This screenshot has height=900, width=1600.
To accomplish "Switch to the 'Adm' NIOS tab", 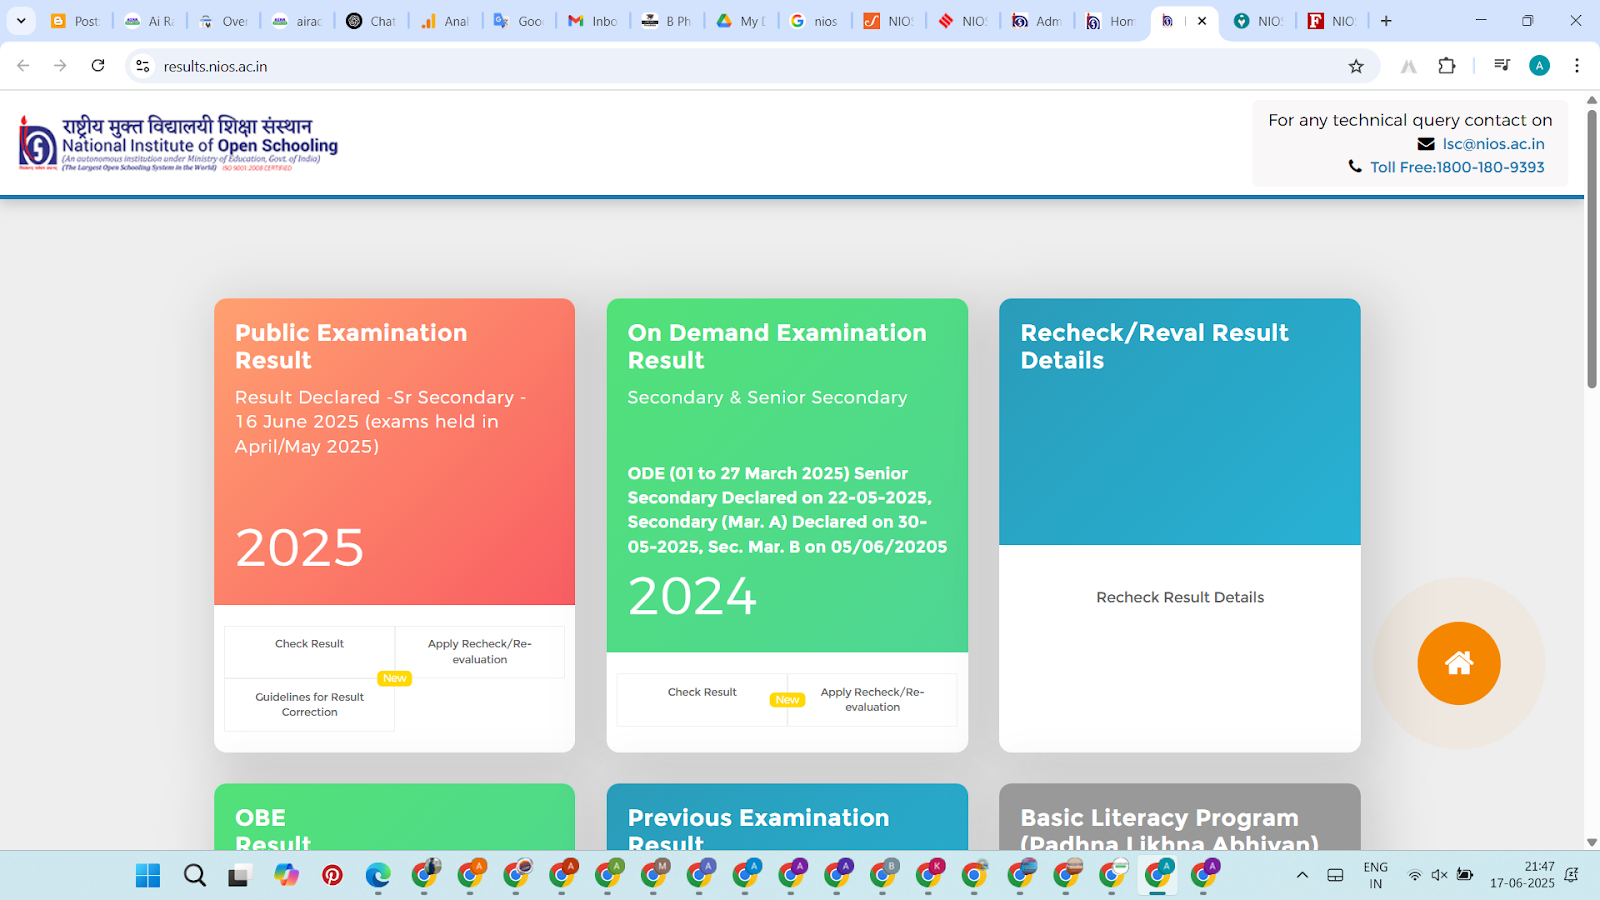I will pos(1037,21).
